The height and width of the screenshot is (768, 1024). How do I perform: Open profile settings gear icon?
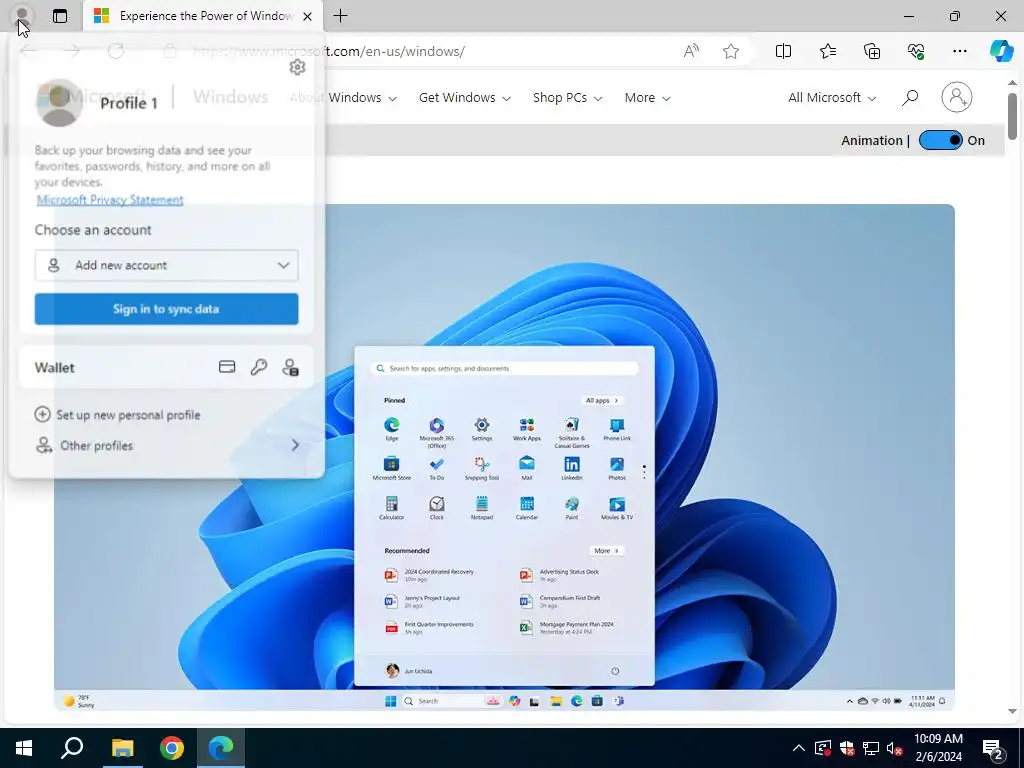297,67
